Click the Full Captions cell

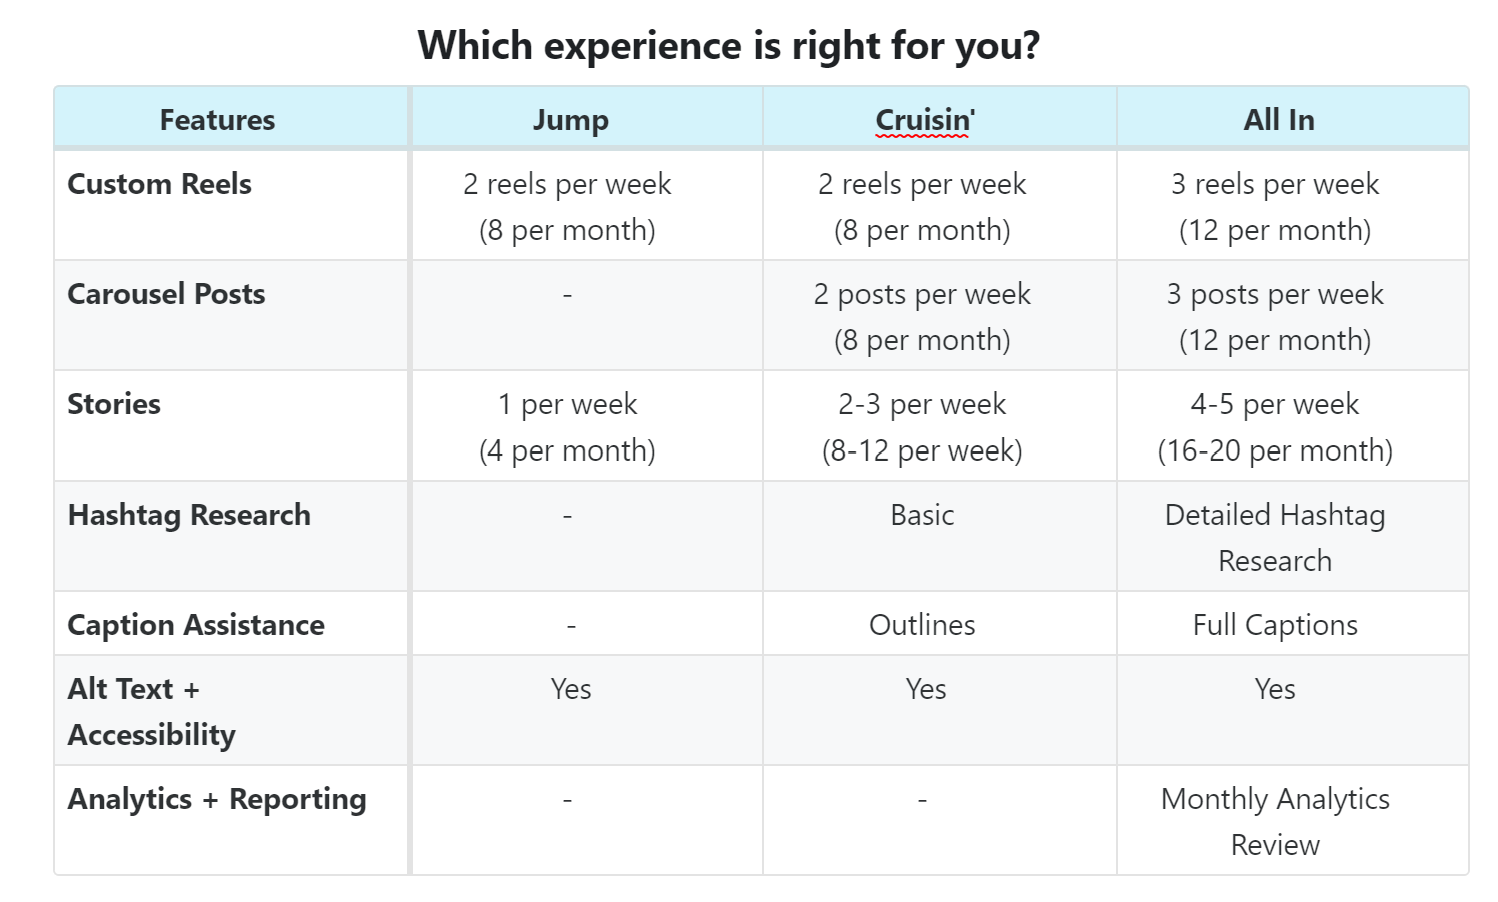pyautogui.click(x=1275, y=625)
